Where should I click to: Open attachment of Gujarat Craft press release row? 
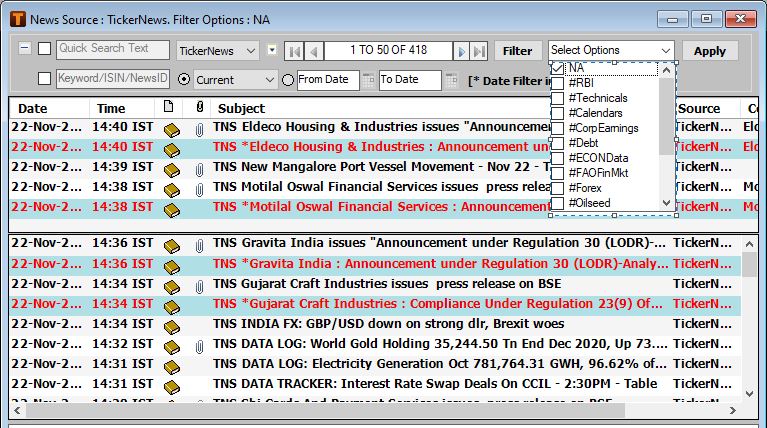[x=200, y=287]
